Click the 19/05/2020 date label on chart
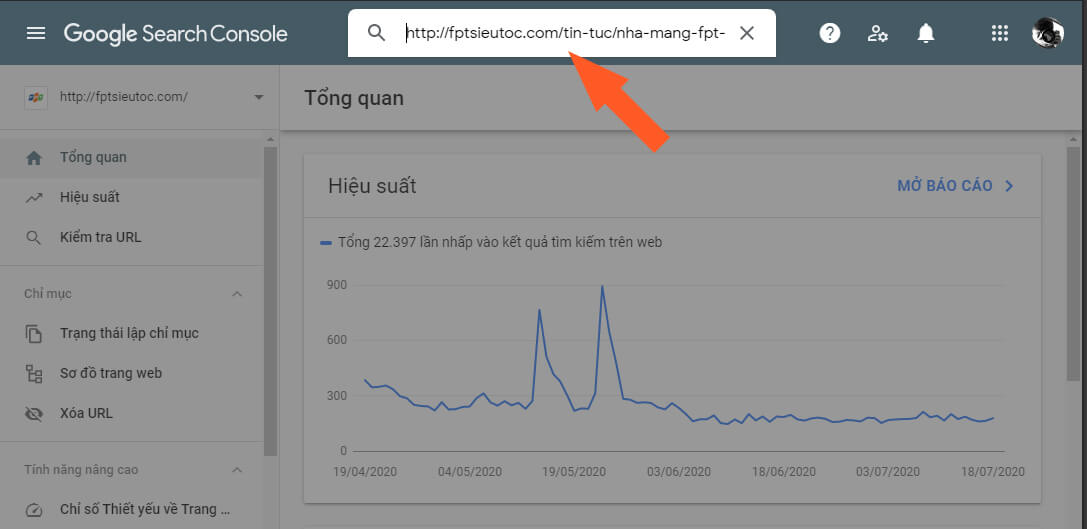 click(x=573, y=472)
